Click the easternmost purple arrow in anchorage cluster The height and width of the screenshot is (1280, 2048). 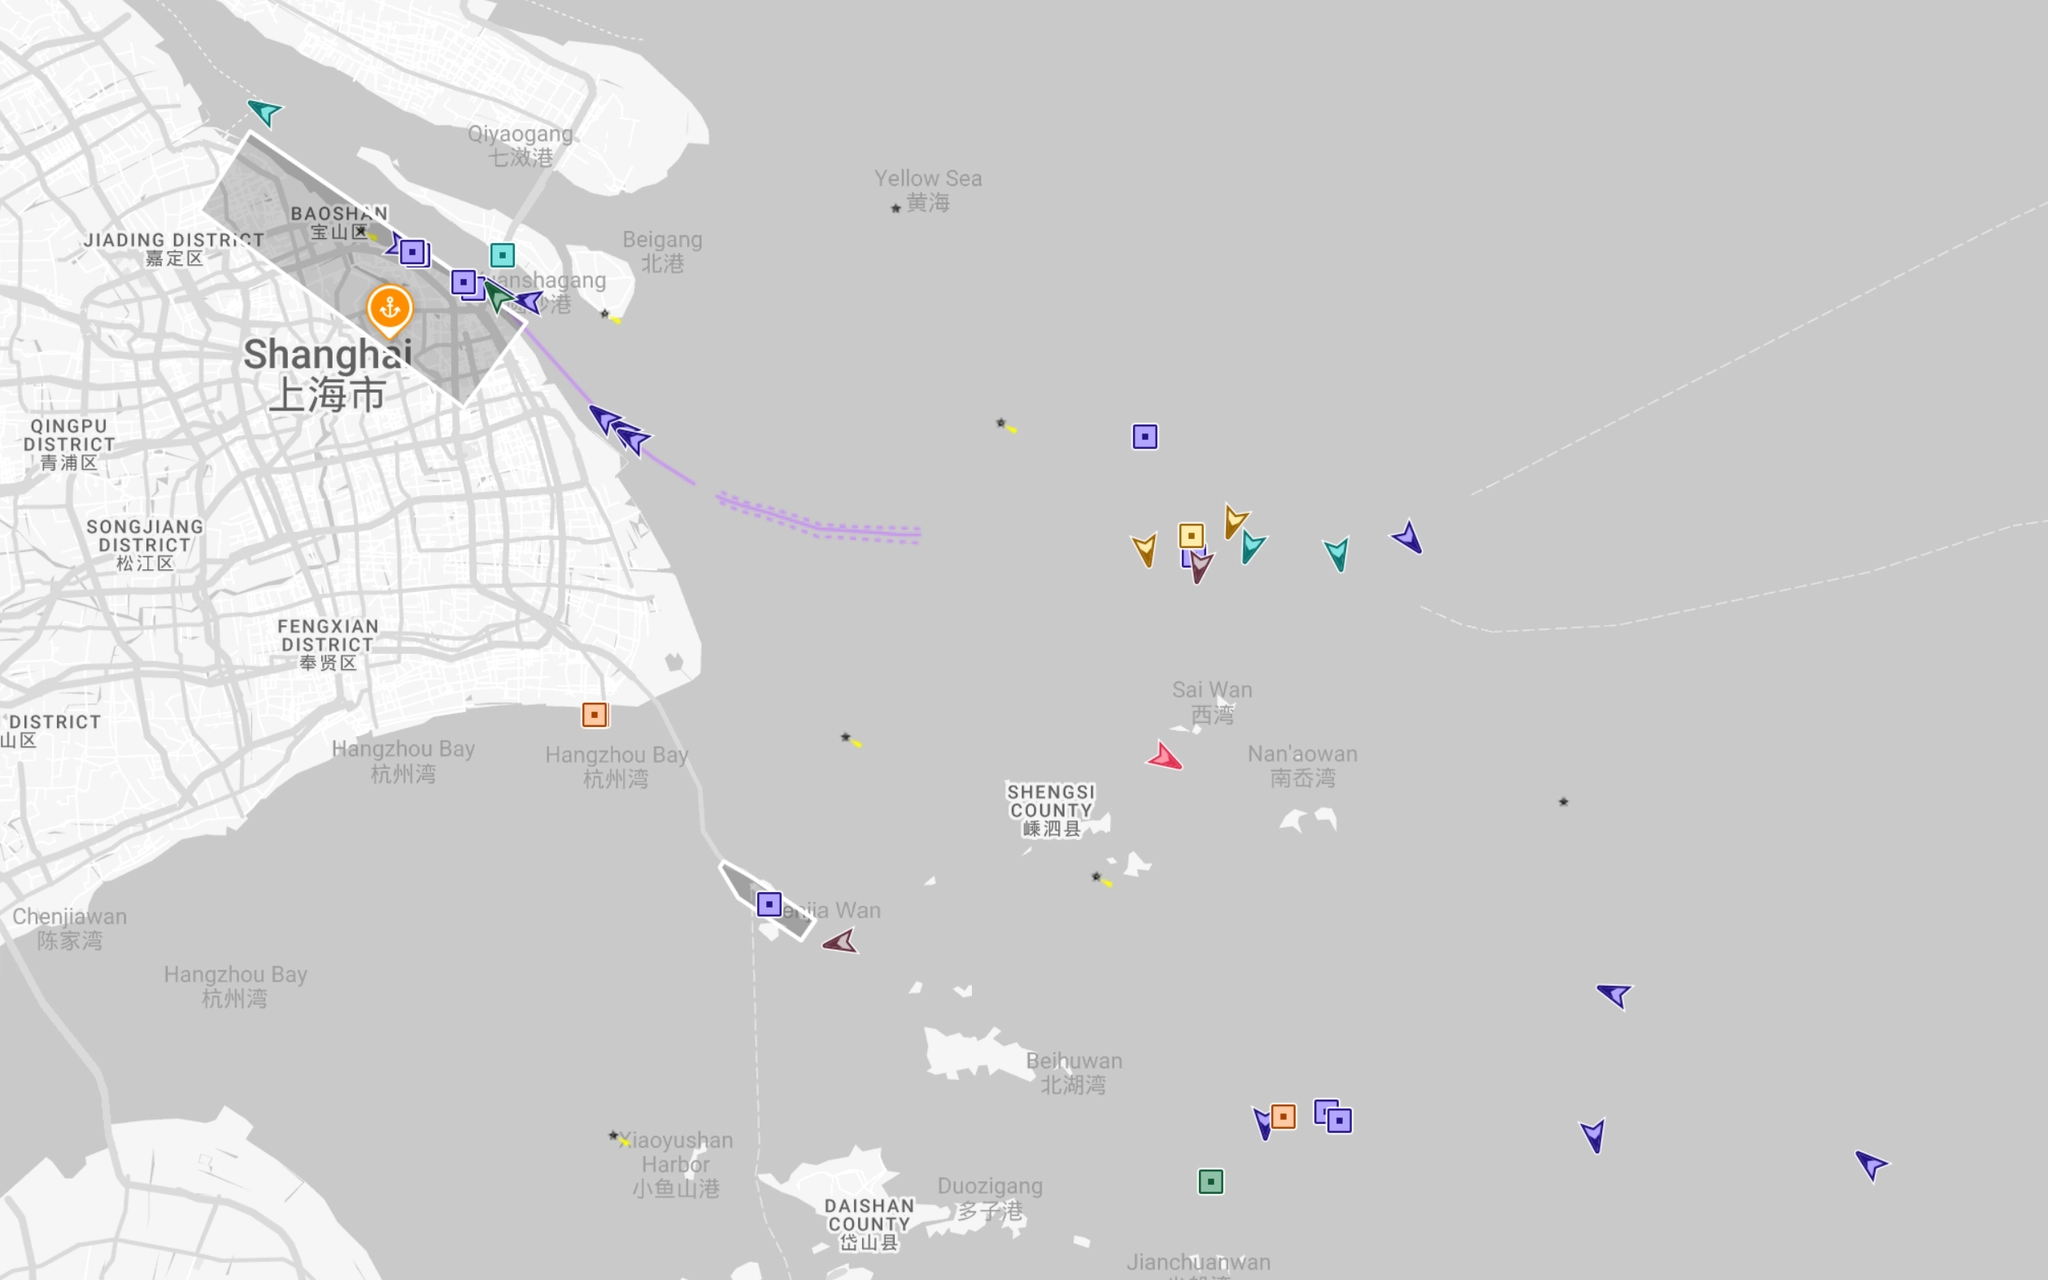click(1408, 538)
